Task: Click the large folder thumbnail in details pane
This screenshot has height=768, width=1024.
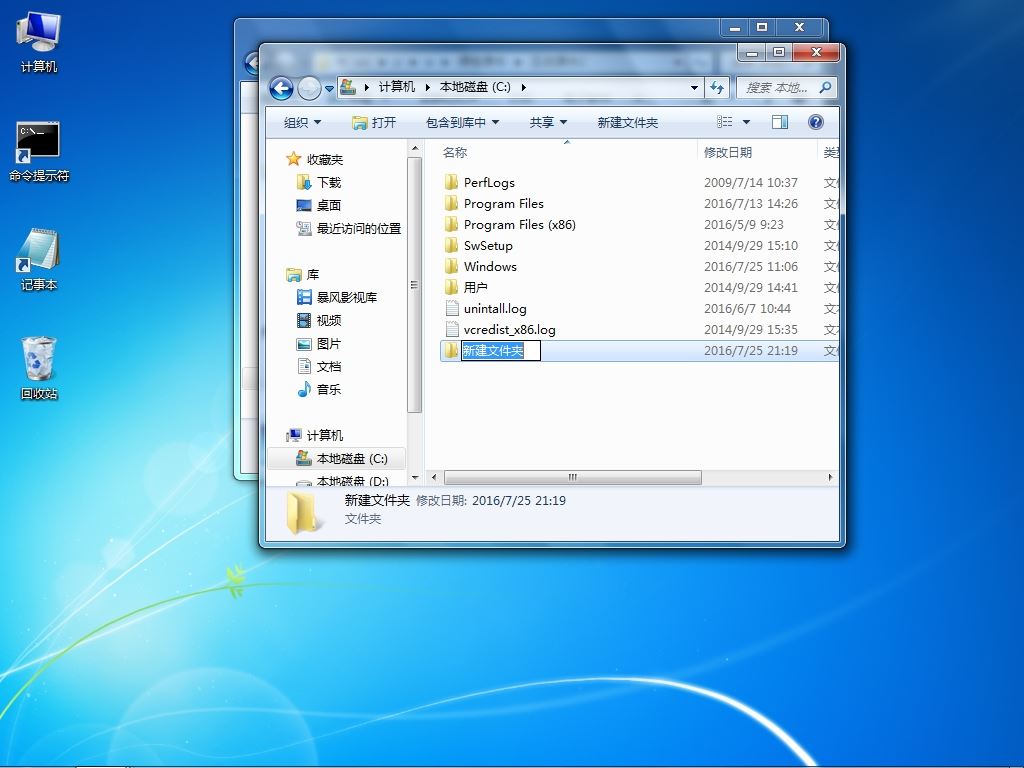Action: [304, 513]
